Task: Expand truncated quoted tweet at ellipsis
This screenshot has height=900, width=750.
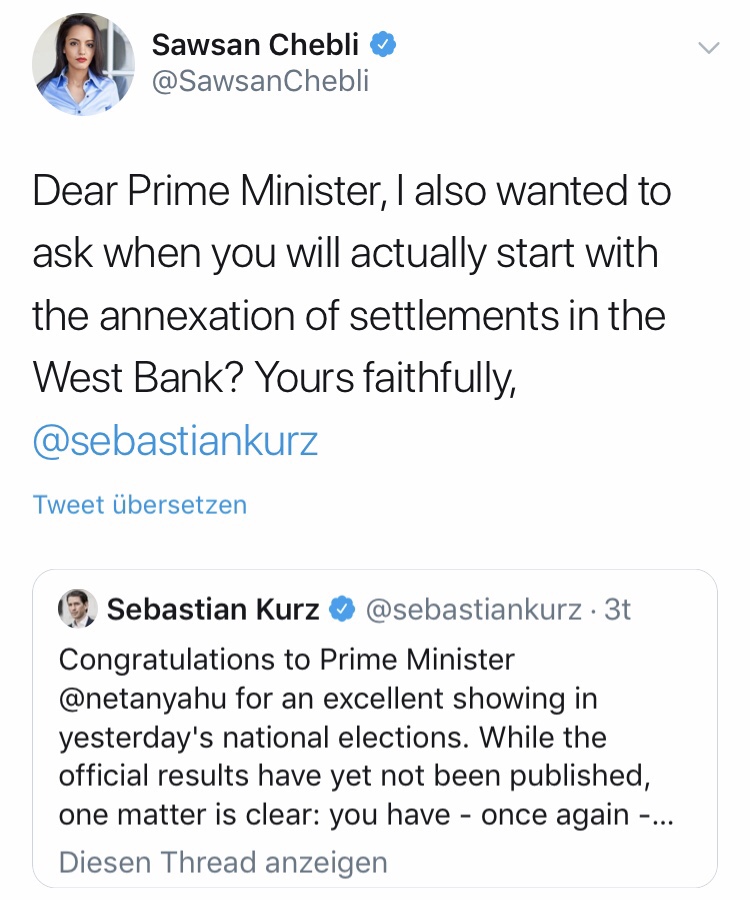Action: pyautogui.click(x=661, y=814)
